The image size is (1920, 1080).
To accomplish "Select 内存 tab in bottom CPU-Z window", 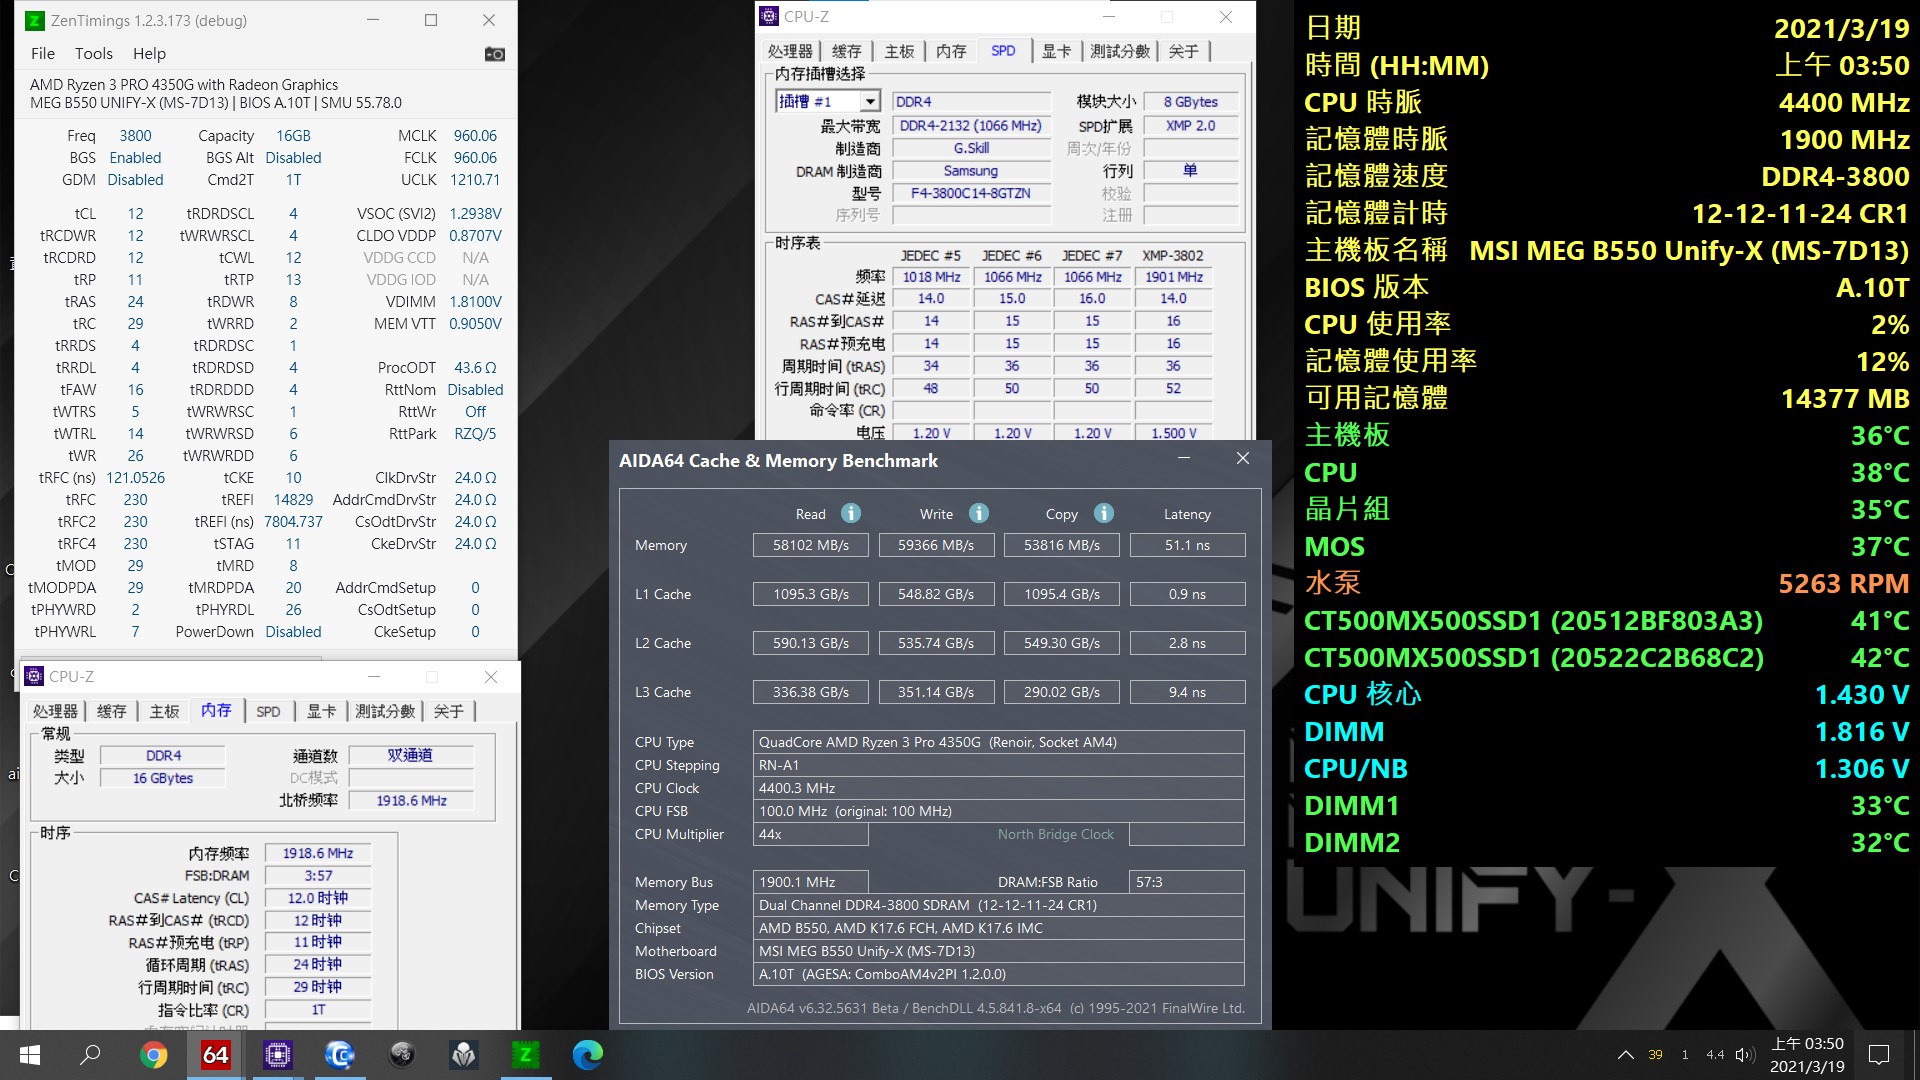I will [216, 710].
